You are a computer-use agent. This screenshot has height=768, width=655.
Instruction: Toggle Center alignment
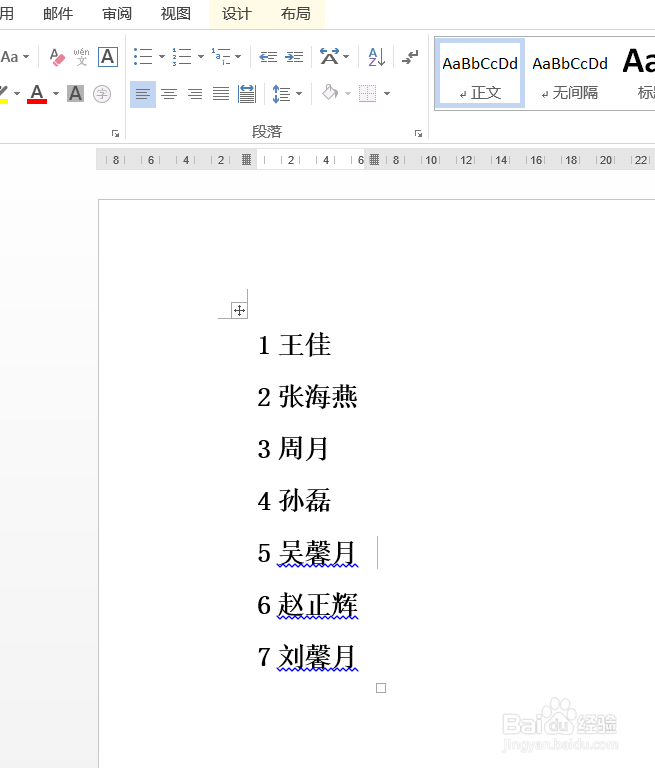(169, 94)
